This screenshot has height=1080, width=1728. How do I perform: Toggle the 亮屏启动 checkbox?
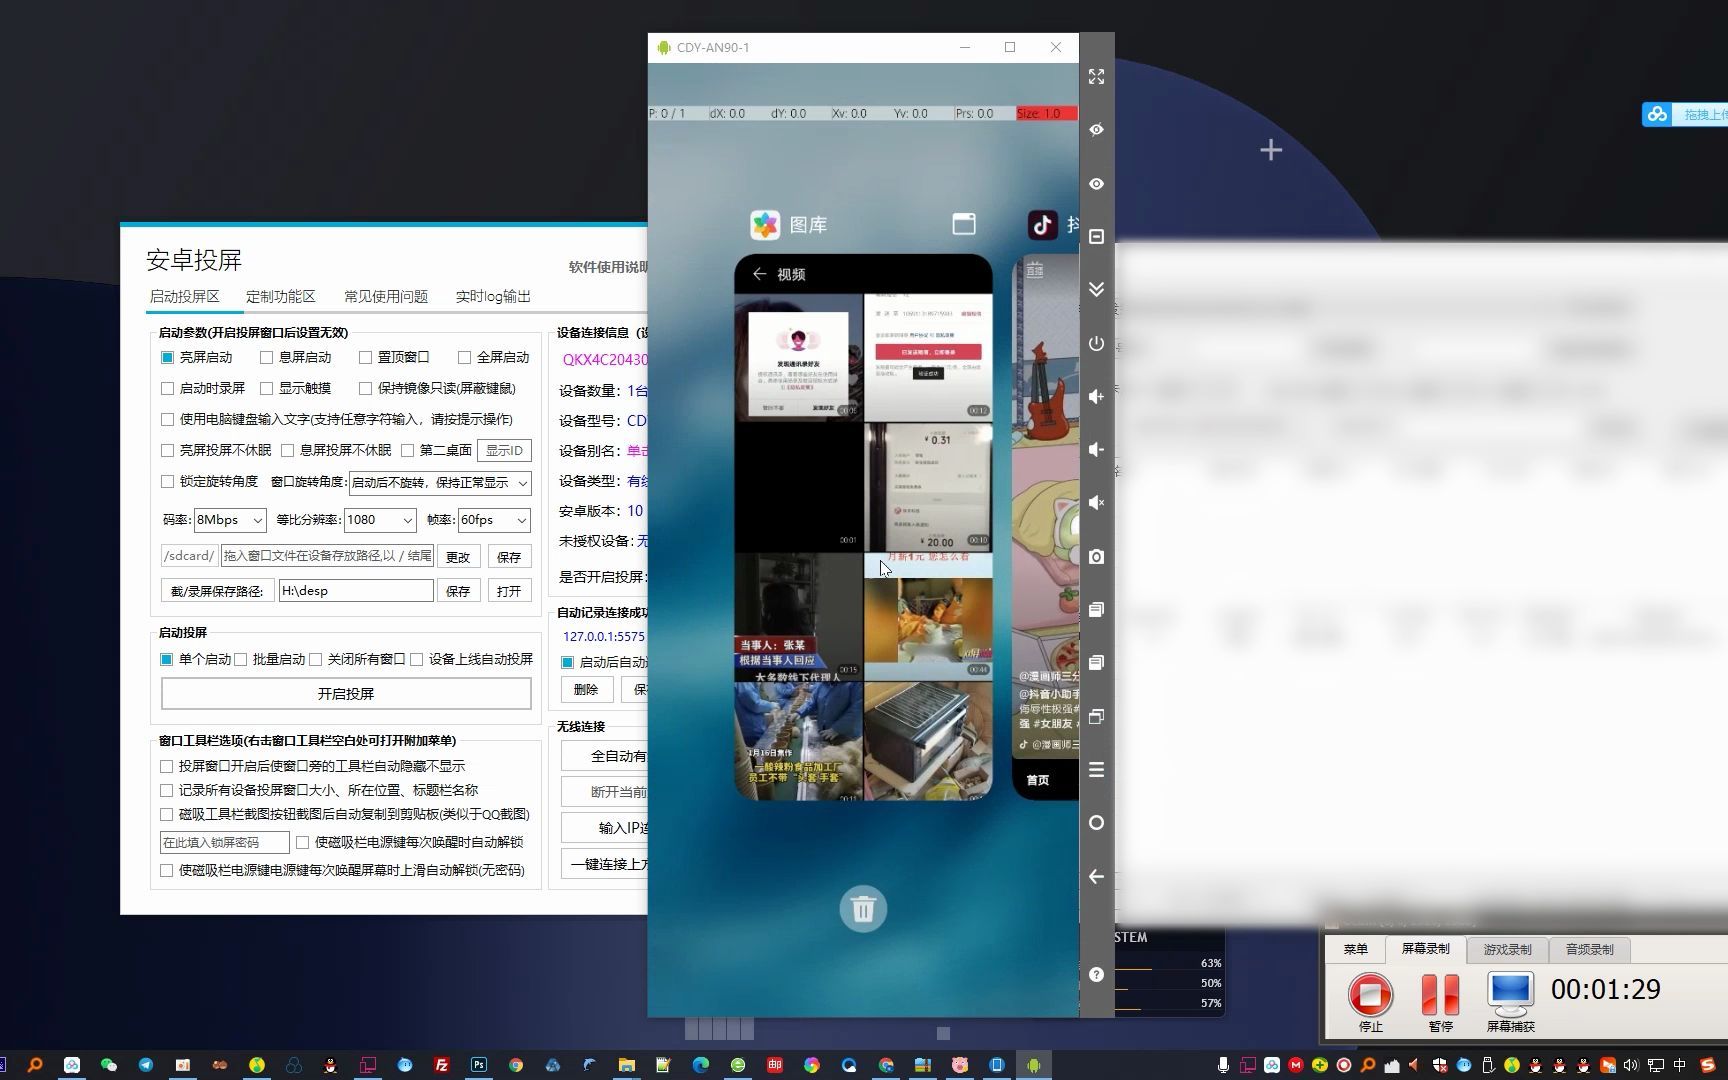pos(167,357)
